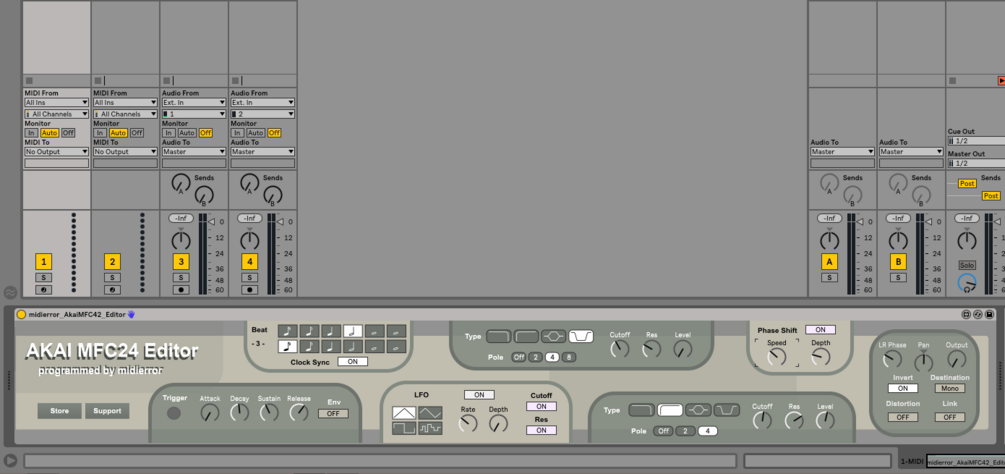Choose the highlighted sixteenth note in triplet row
The width and height of the screenshot is (1005, 474).
(x=288, y=347)
